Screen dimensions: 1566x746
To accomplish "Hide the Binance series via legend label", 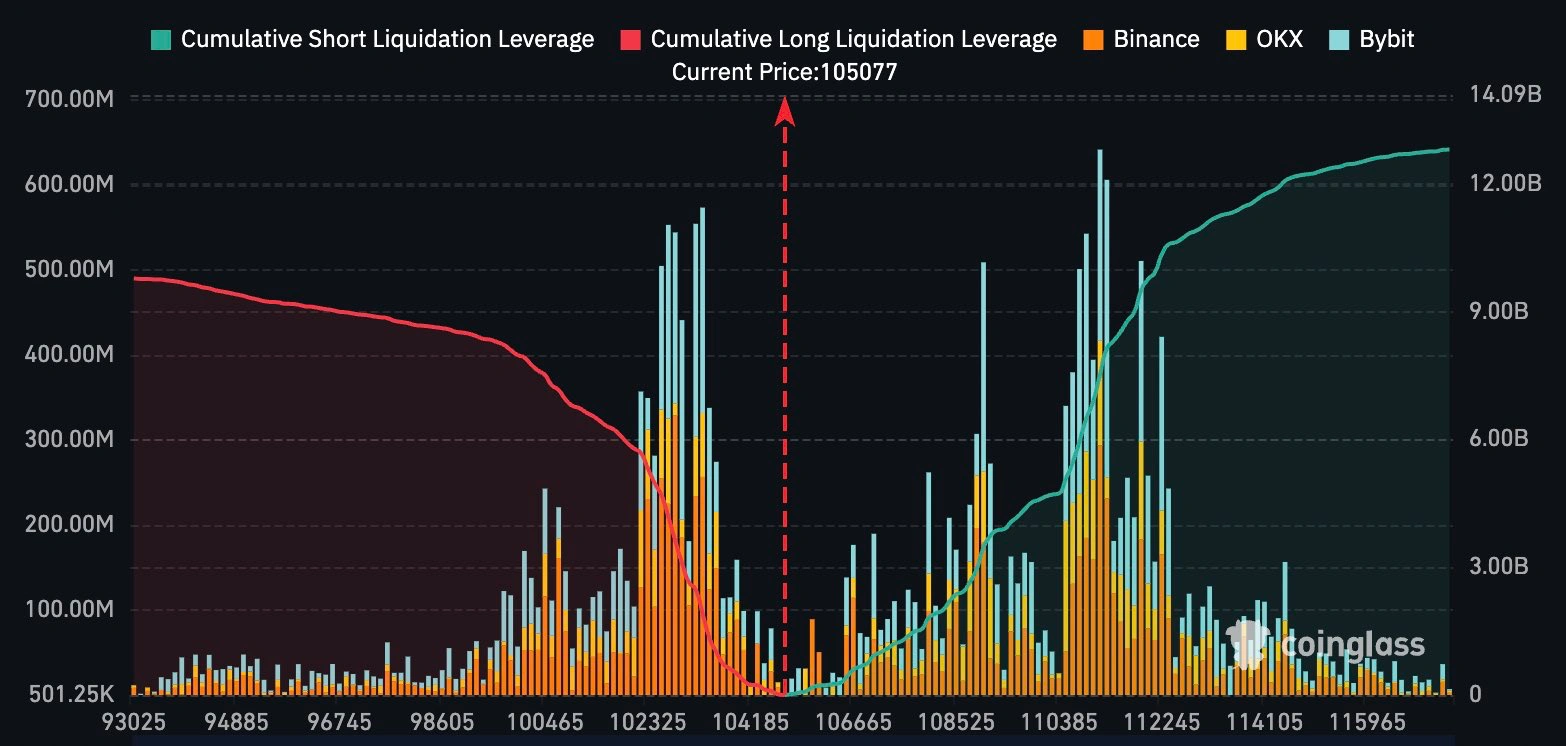I will coord(1156,40).
